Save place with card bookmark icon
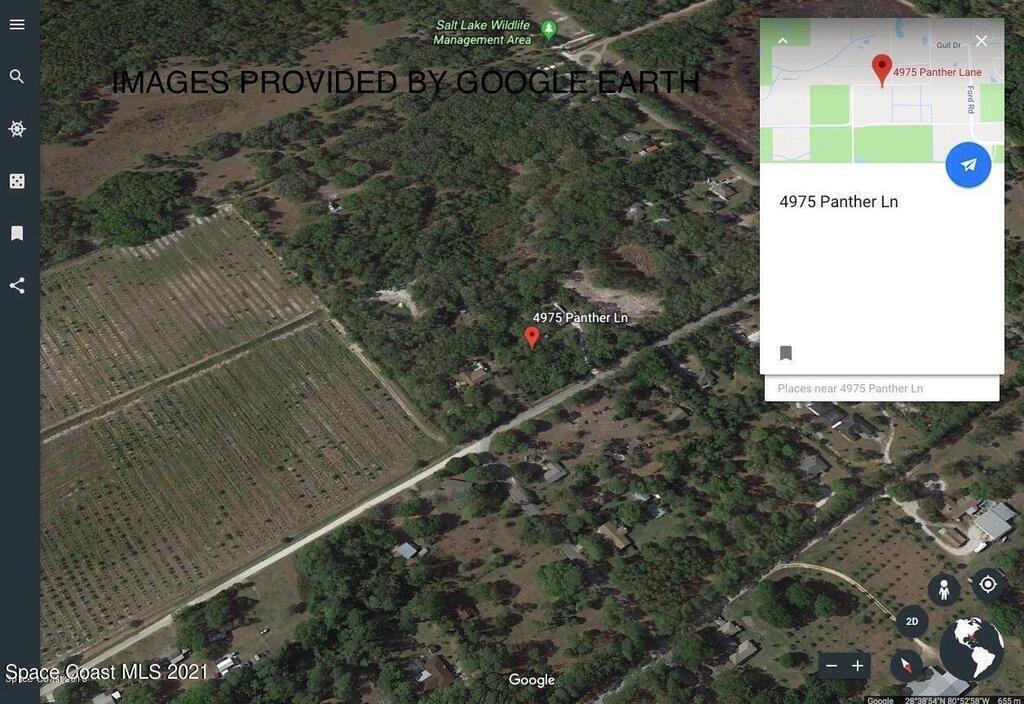Screen dimensions: 1024x704 786,353
